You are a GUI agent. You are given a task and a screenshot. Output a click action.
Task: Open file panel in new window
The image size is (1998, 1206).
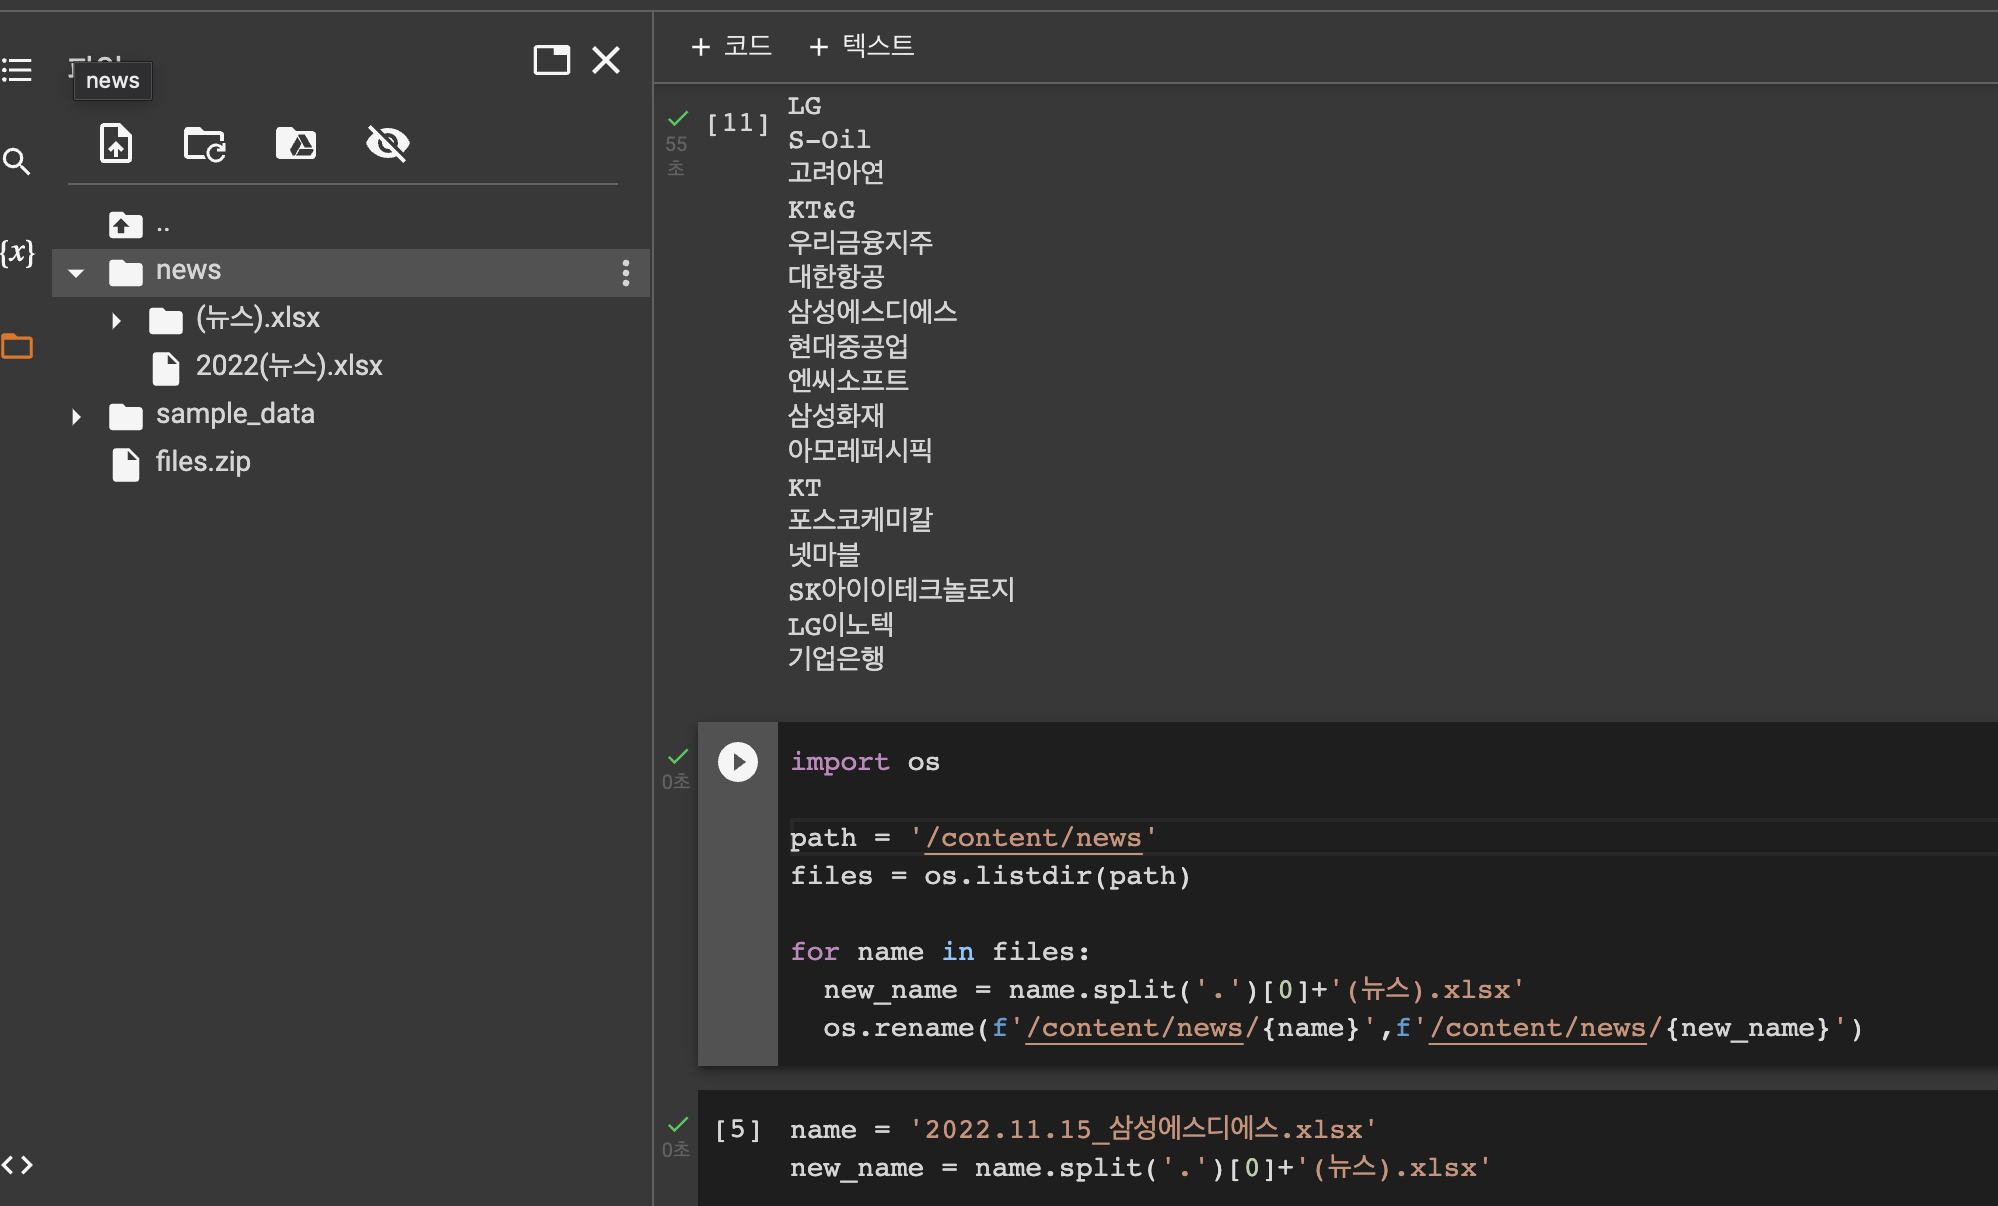point(552,60)
